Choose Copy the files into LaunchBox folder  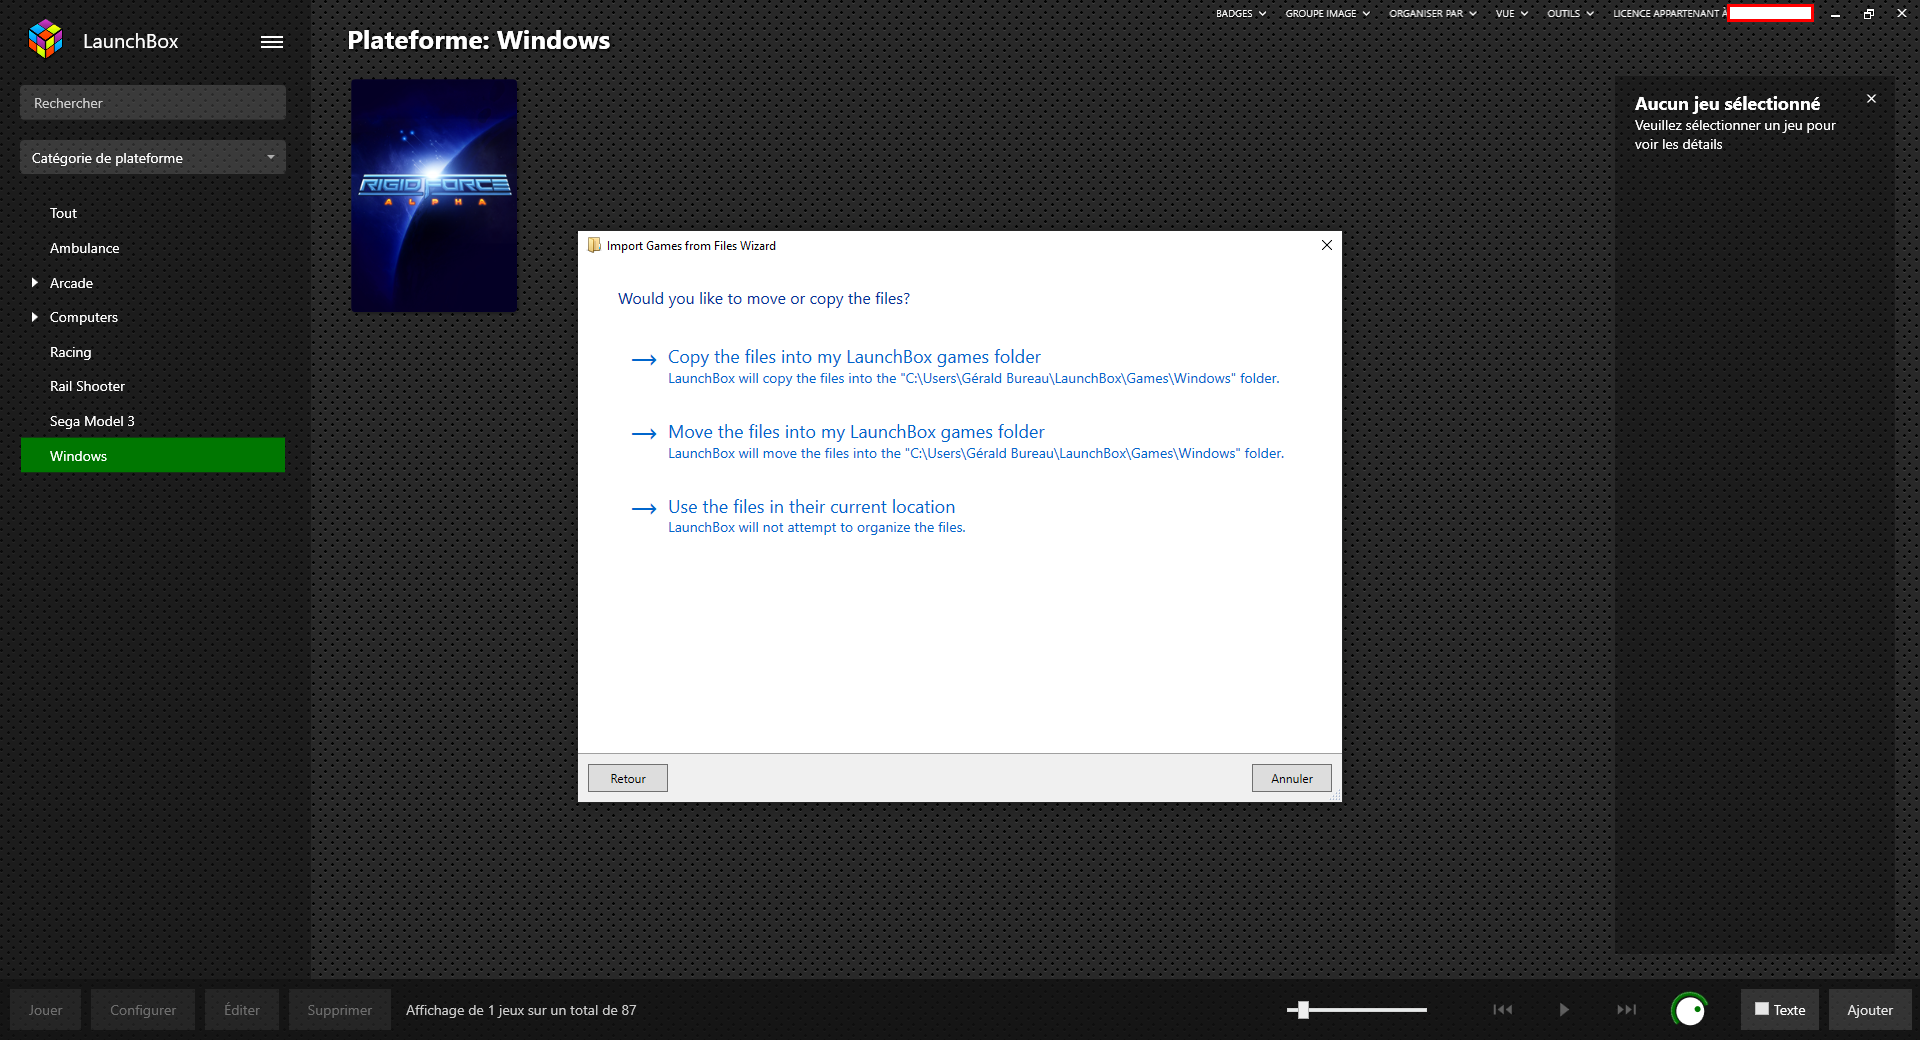[854, 358]
